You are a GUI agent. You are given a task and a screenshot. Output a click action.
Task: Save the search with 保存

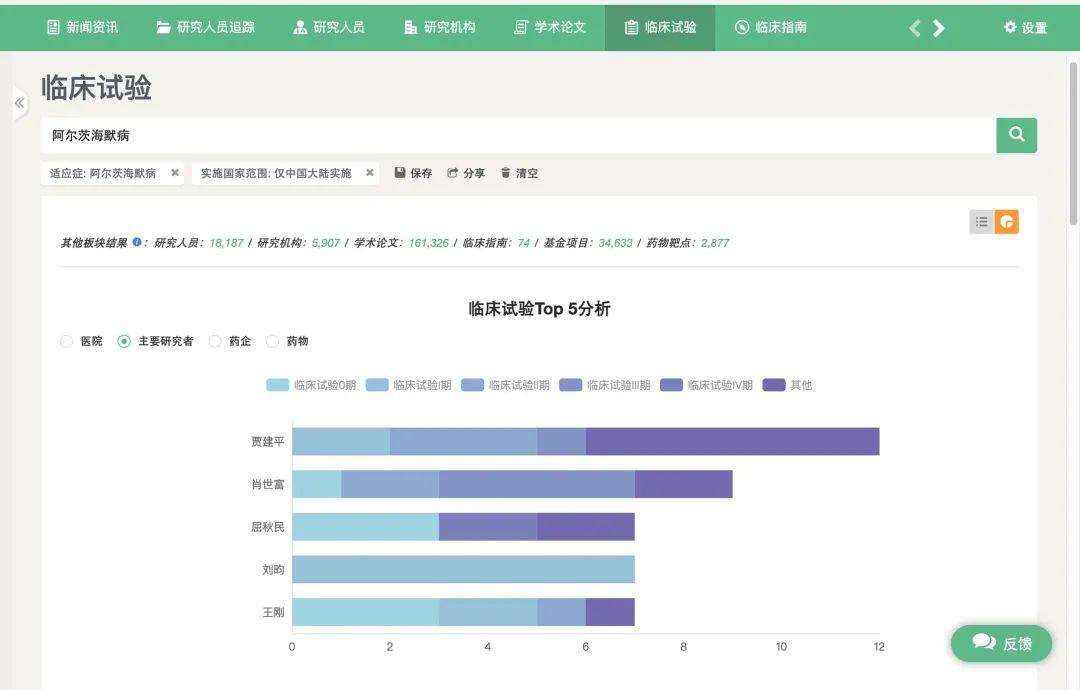click(x=413, y=173)
